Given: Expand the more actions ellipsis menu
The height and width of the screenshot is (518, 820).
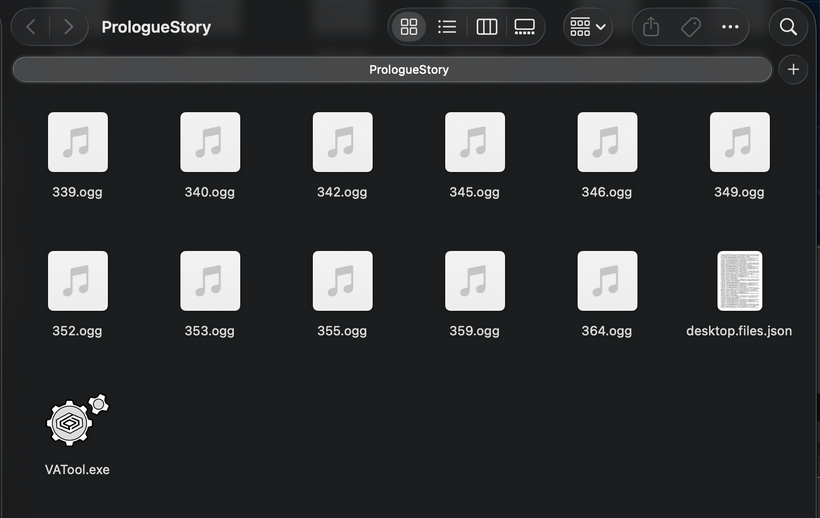Looking at the screenshot, I should tap(730, 27).
